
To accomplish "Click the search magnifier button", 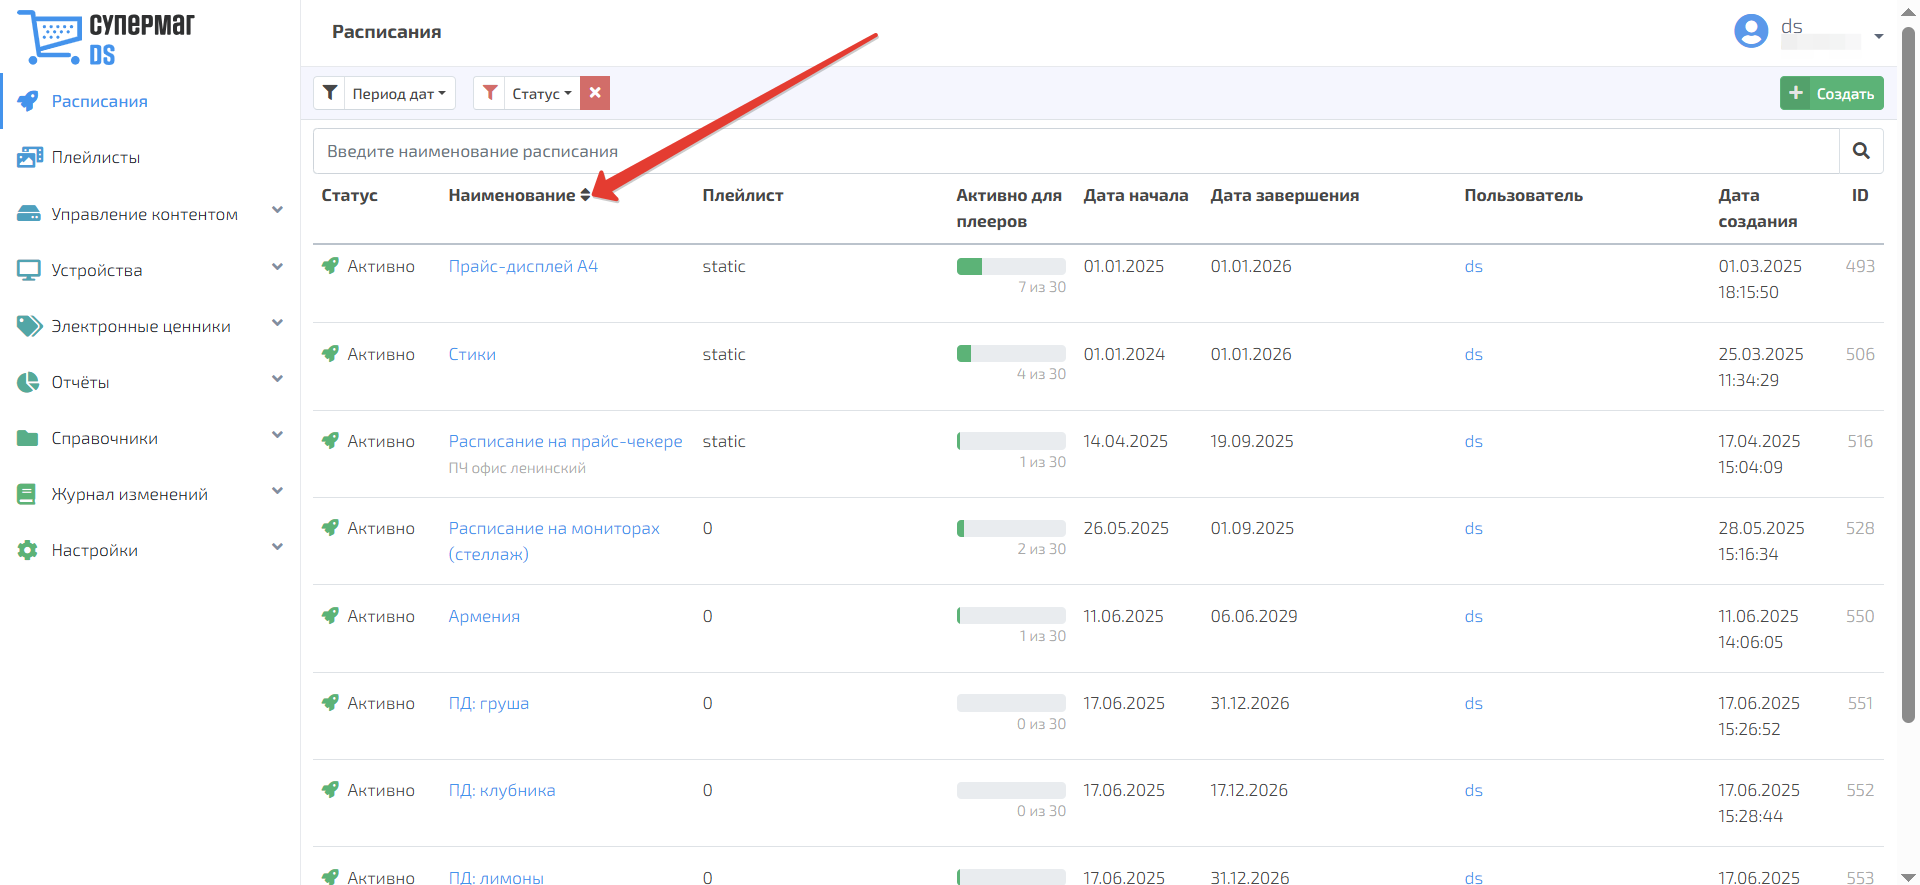I will (x=1861, y=151).
